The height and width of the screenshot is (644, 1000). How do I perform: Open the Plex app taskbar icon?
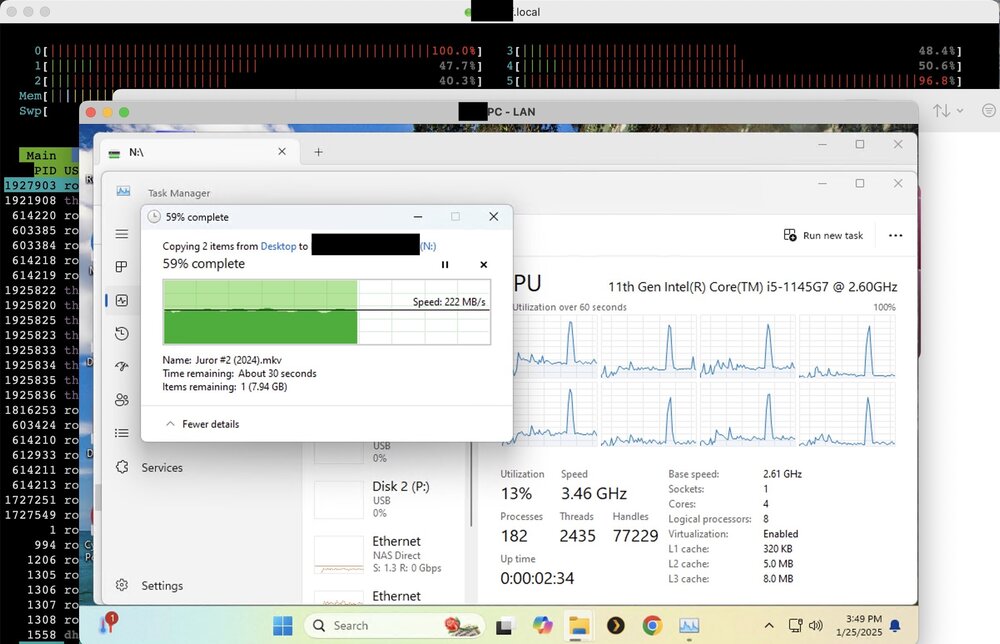pyautogui.click(x=615, y=626)
